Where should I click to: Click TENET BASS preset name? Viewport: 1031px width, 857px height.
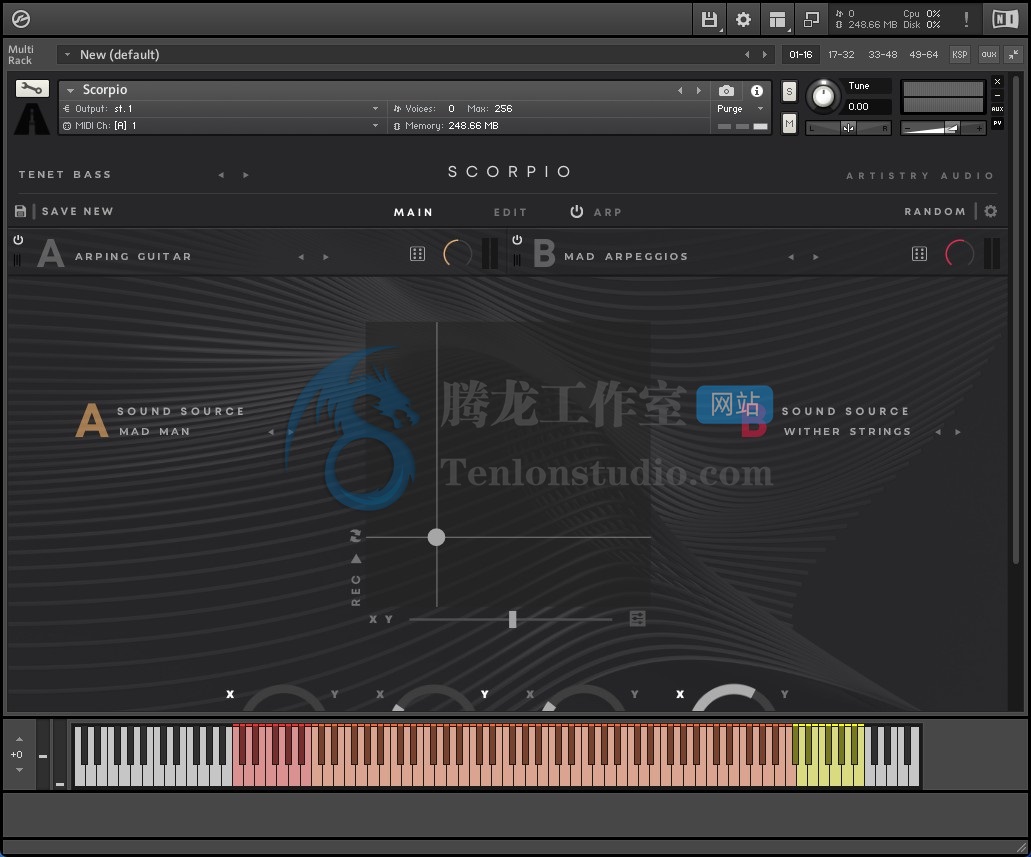click(65, 174)
